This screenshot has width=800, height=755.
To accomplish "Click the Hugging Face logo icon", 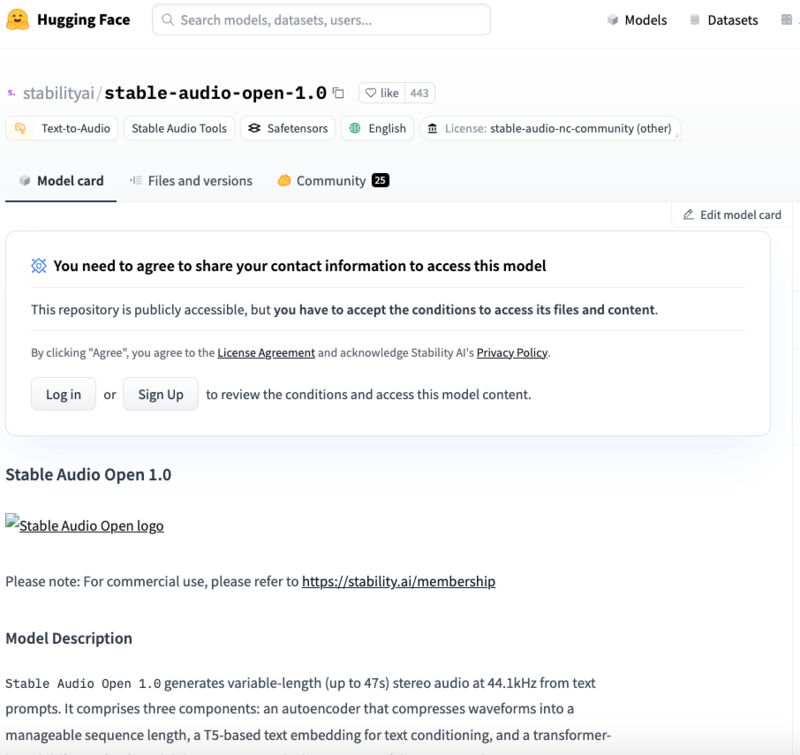I will 17,20.
